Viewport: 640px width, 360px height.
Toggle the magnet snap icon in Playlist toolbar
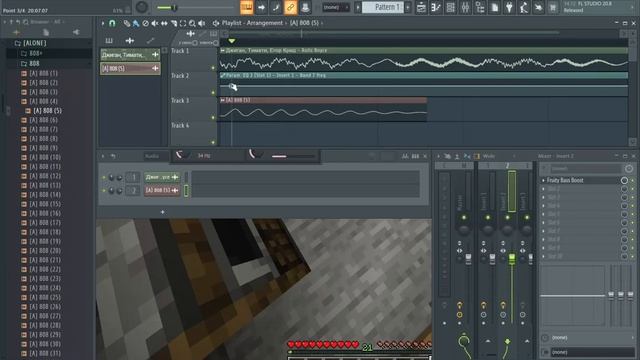(x=112, y=23)
